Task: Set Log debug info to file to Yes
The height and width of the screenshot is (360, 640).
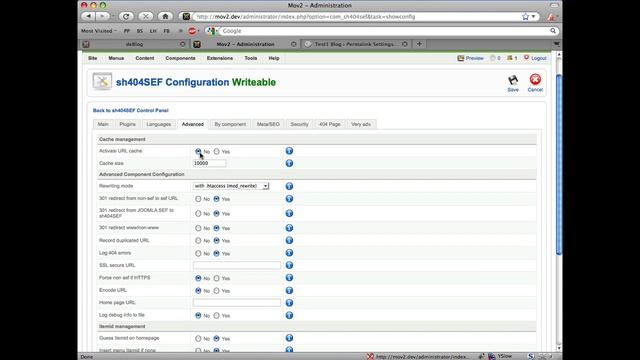Action: (216, 316)
